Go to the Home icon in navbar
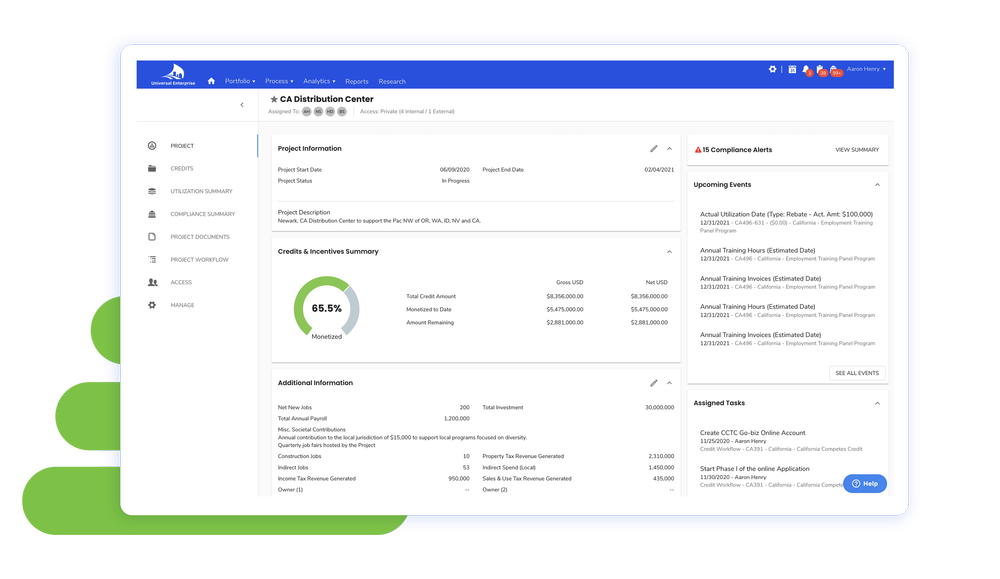 tap(211, 81)
